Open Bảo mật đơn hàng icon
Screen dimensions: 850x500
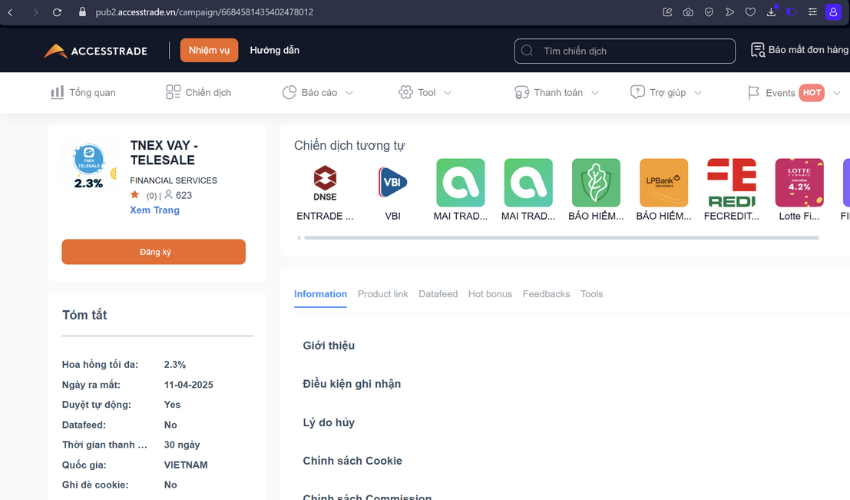757,50
